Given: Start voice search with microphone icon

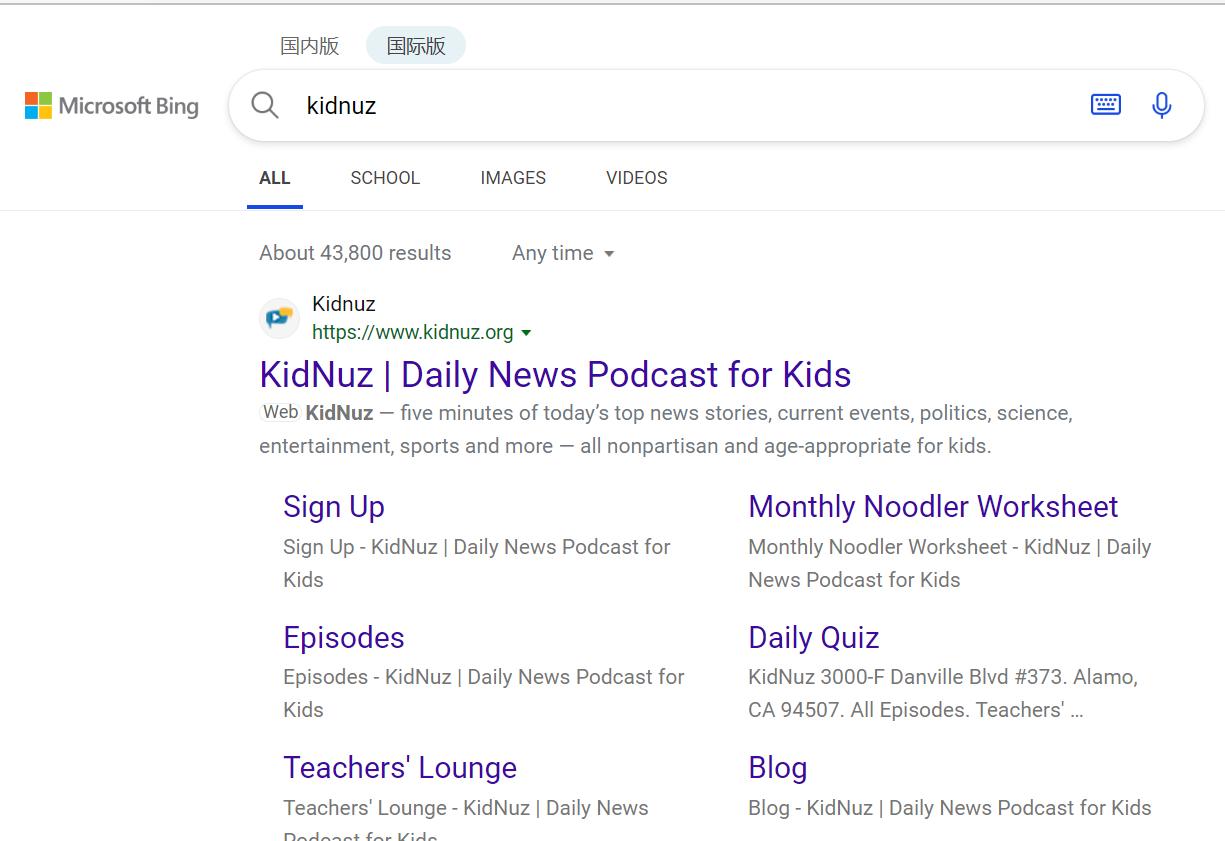Looking at the screenshot, I should tap(1161, 105).
